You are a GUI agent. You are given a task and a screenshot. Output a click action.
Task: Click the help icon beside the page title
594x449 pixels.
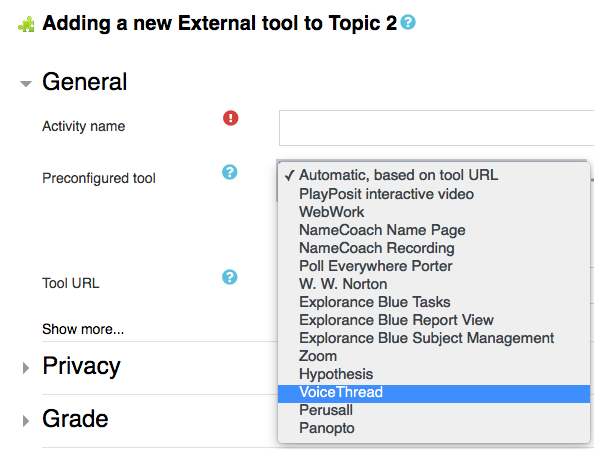point(408,22)
